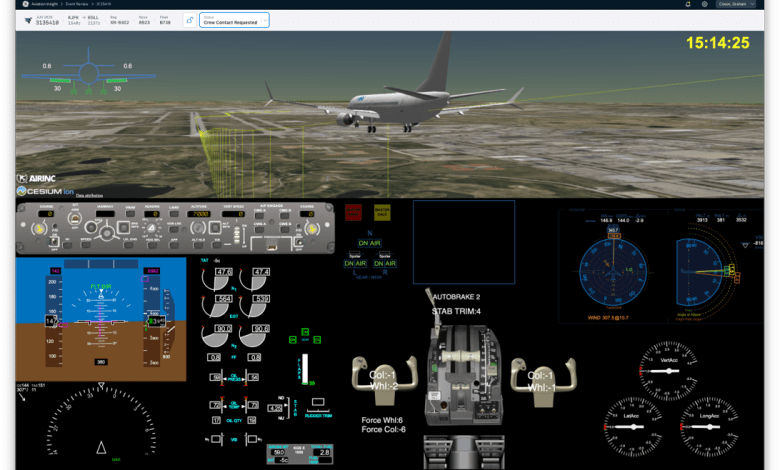Click the Aviation Insight breadcrumb
The image size is (780, 470).
click(x=45, y=4)
